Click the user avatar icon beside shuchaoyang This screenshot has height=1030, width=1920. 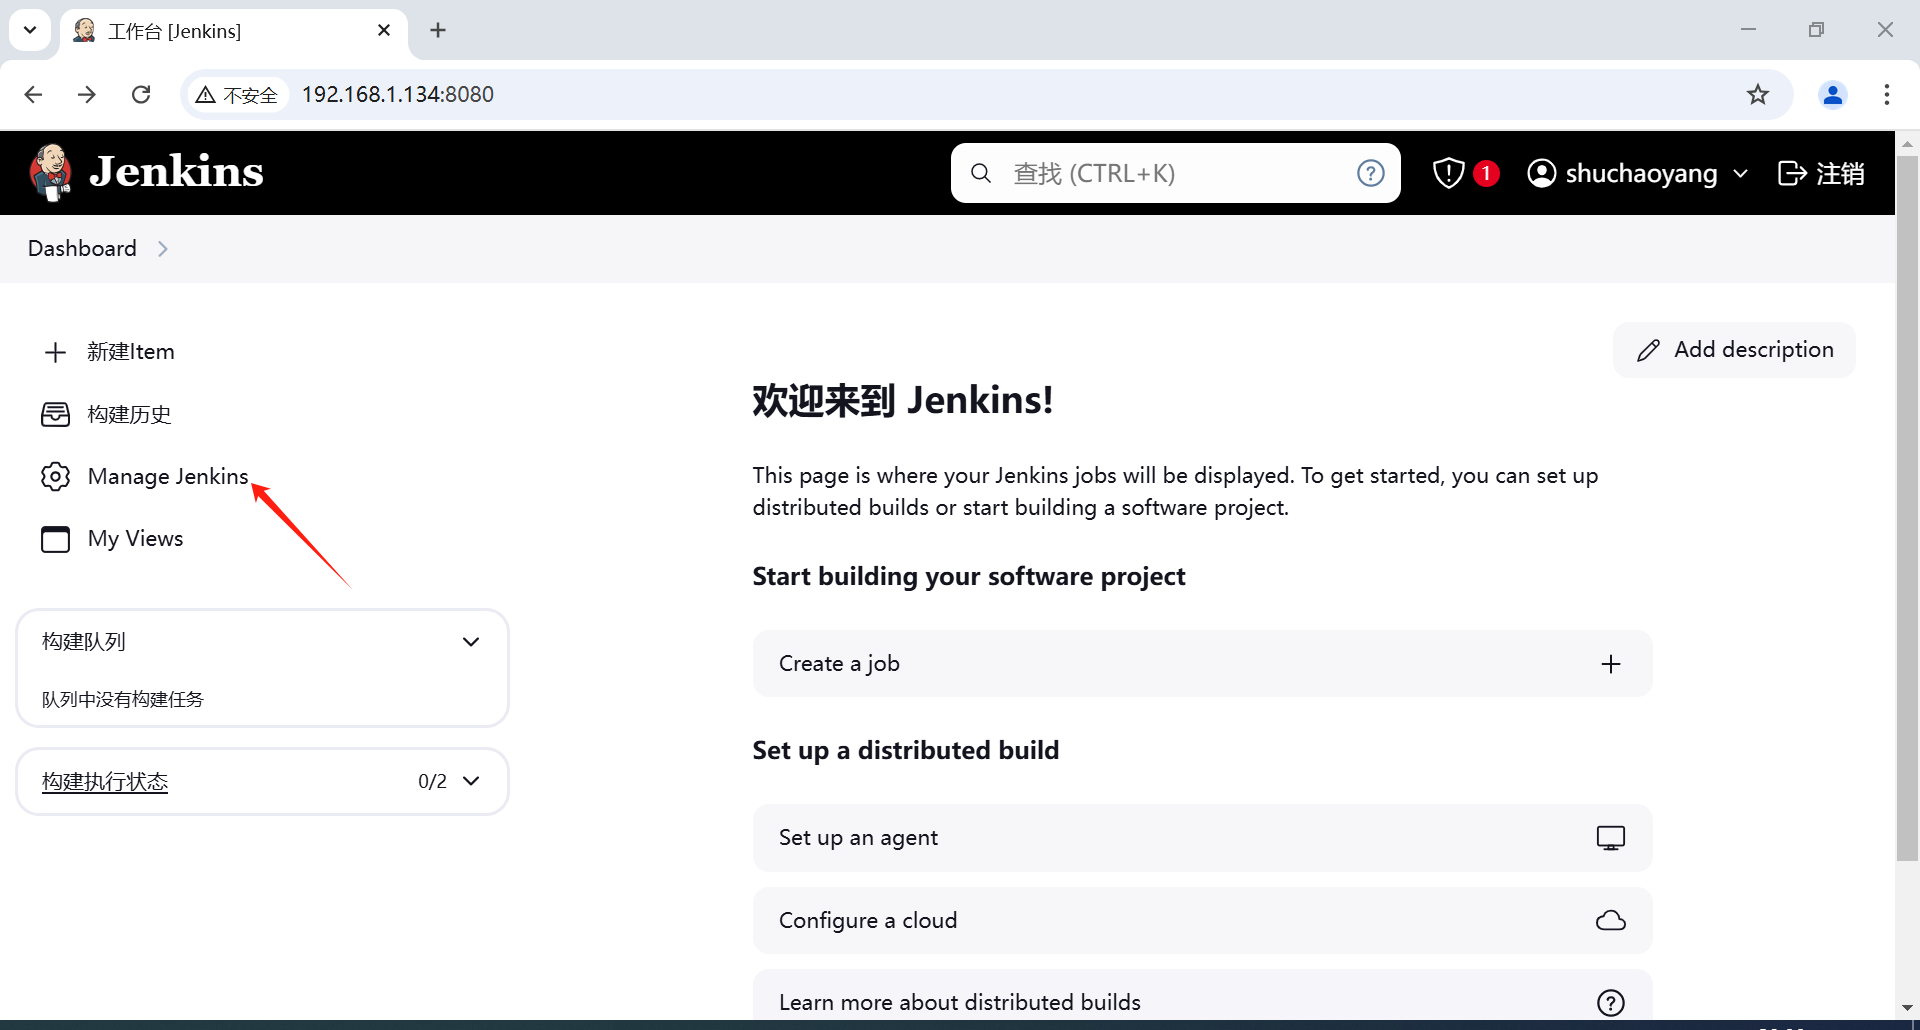coord(1542,173)
